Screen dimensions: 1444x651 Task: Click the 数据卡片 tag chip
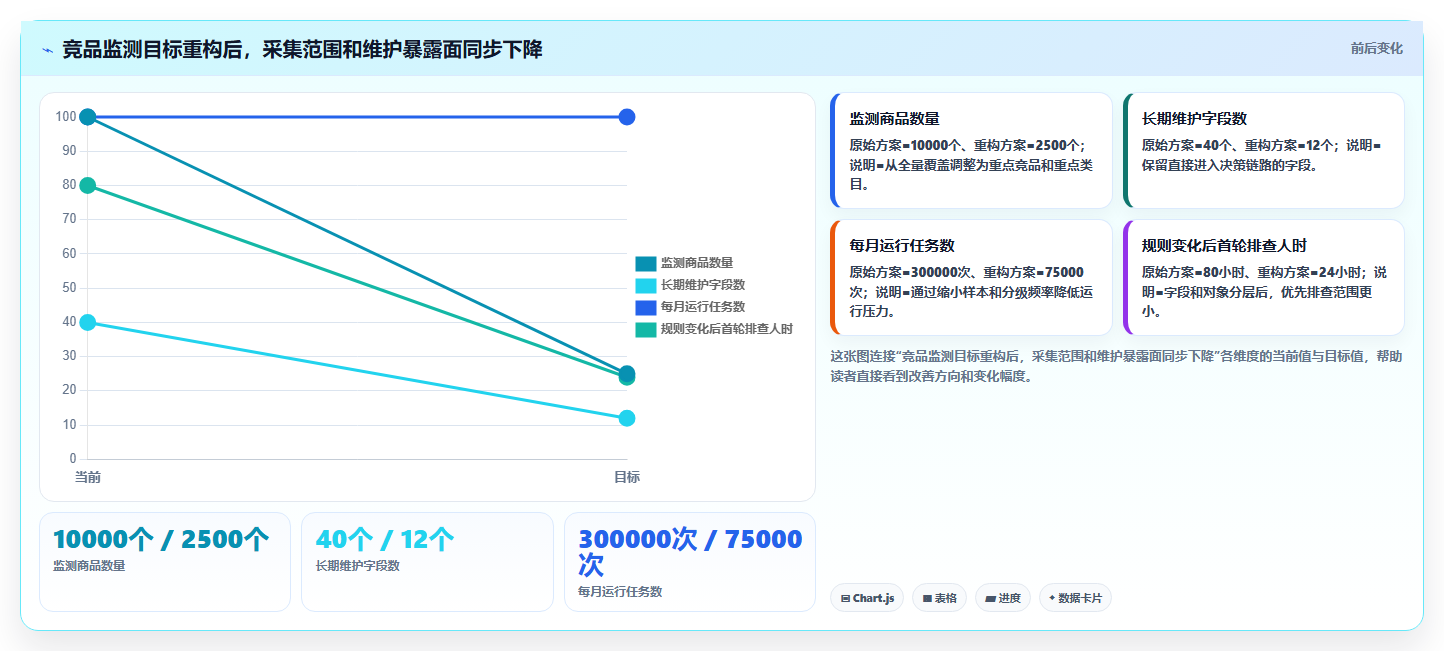pyautogui.click(x=1075, y=598)
